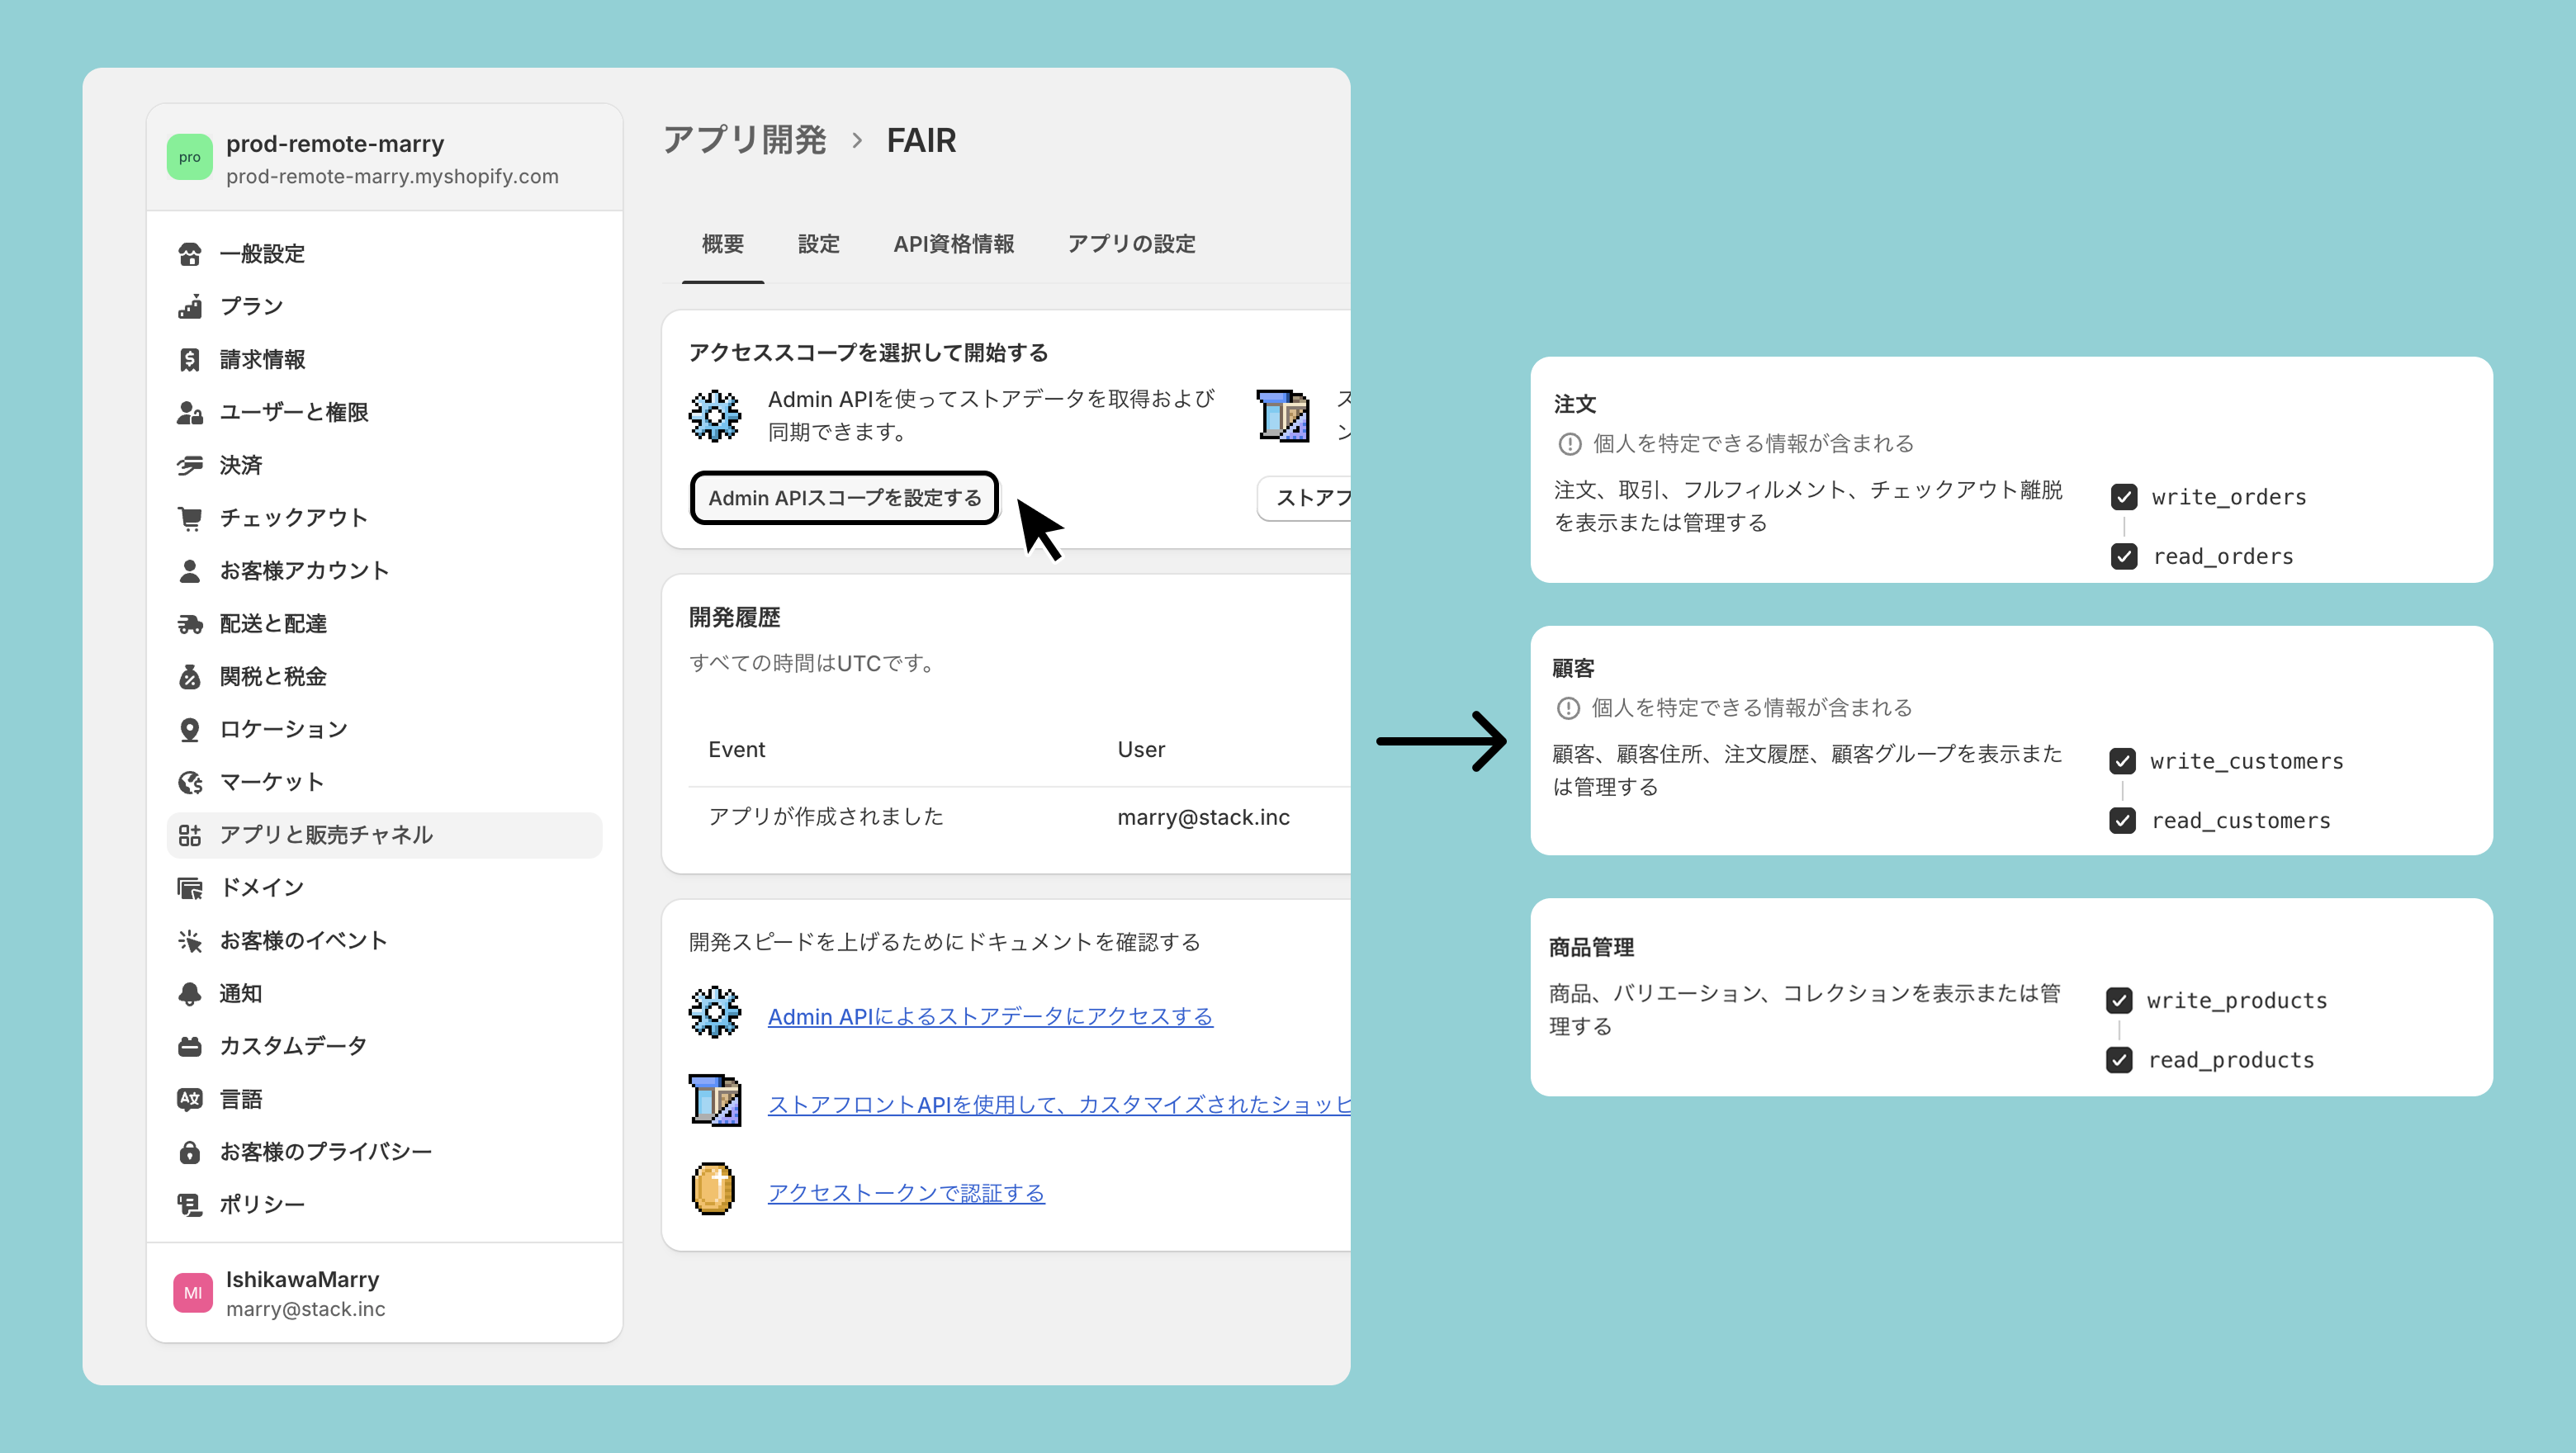This screenshot has width=2576, height=1453.
Task: Toggle the read_customers checkbox
Action: [x=2122, y=821]
